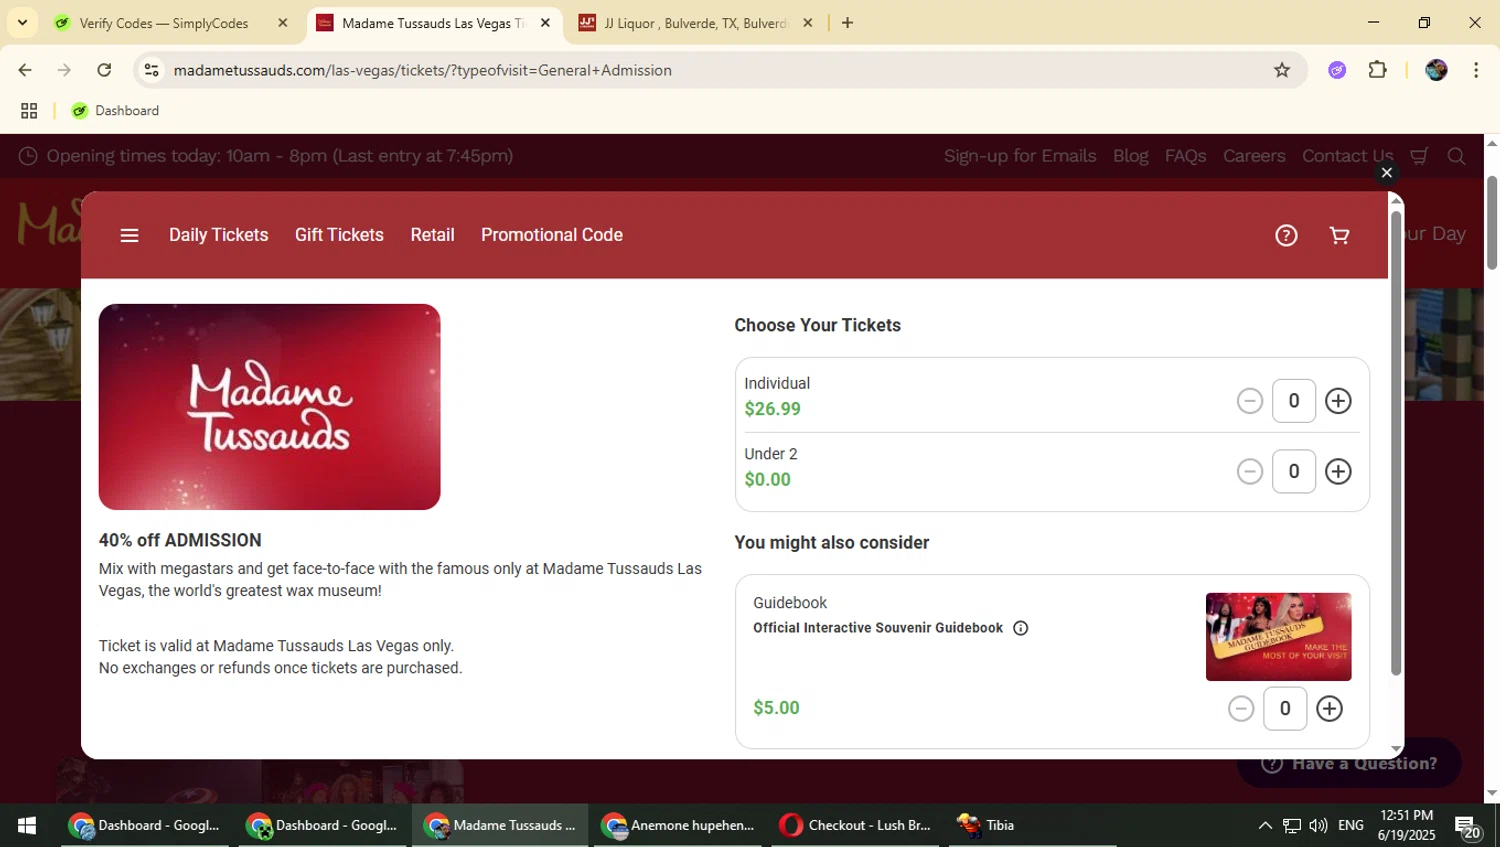This screenshot has width=1500, height=847.
Task: Open the apps grid in bookmarks bar
Action: [x=29, y=111]
